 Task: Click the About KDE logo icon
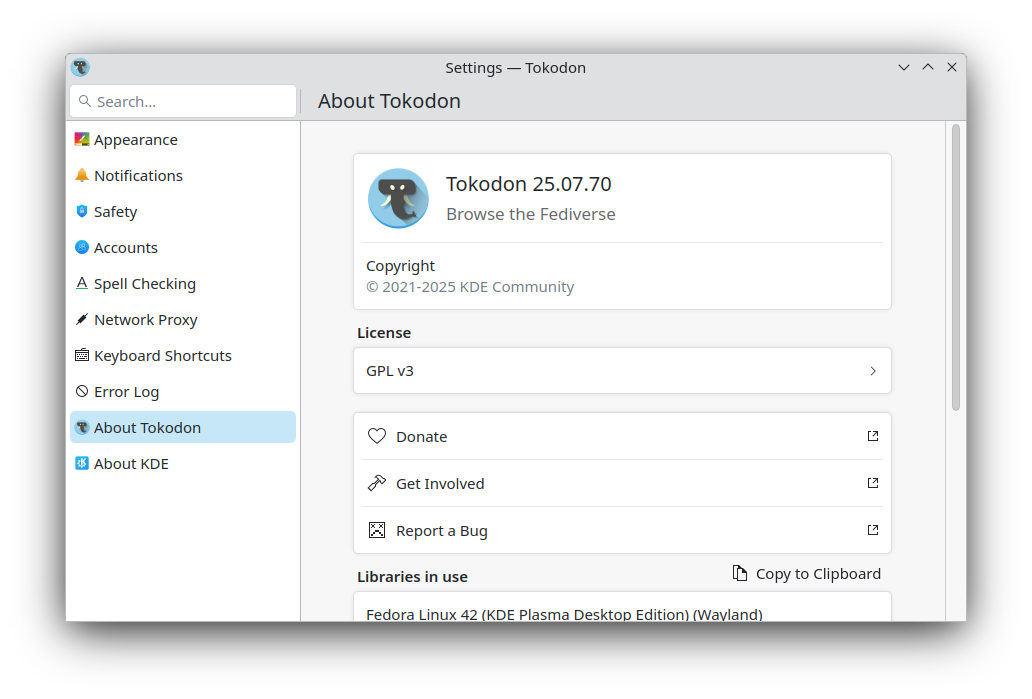[x=82, y=463]
